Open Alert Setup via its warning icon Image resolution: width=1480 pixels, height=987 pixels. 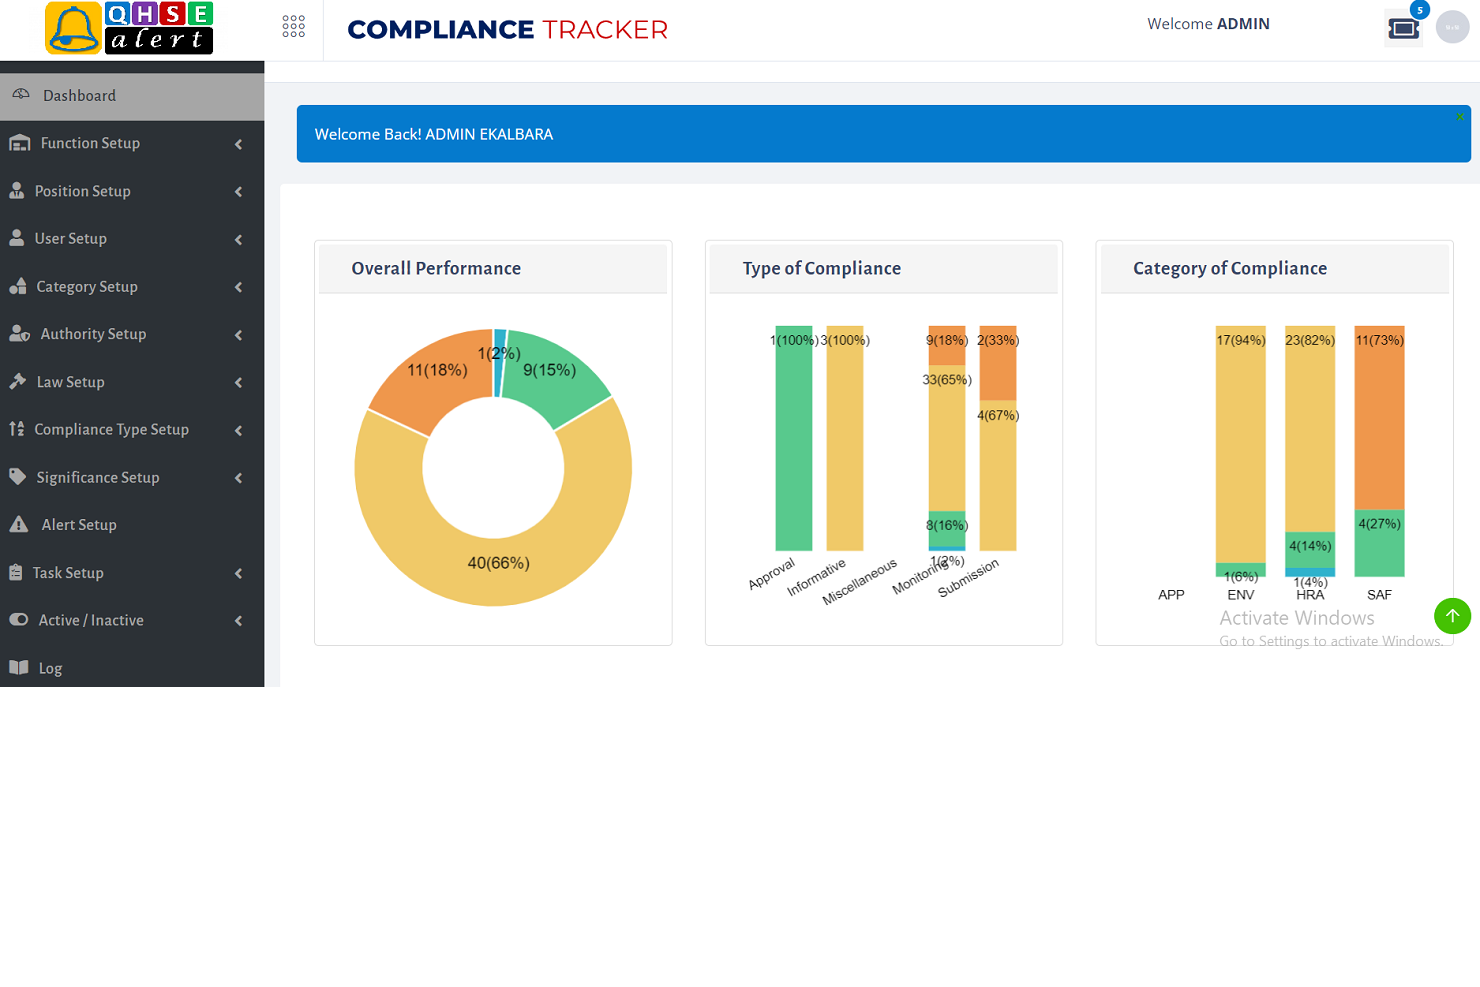pyautogui.click(x=20, y=524)
